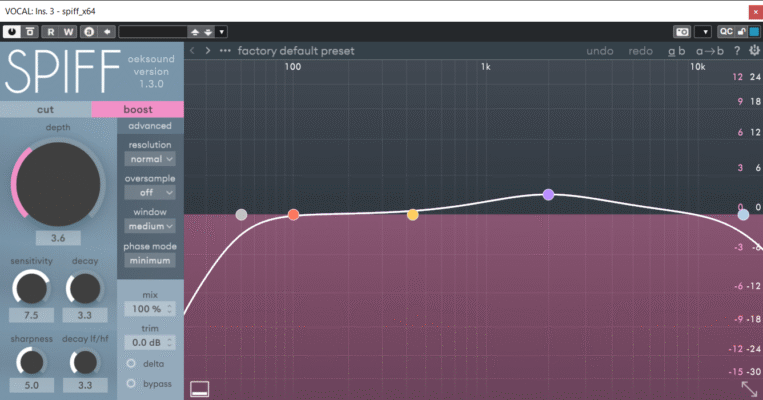Enable the bypass radio button
The image size is (763, 400).
131,383
